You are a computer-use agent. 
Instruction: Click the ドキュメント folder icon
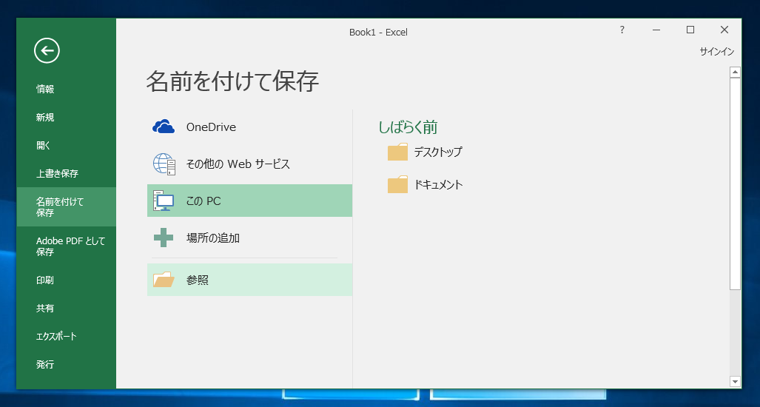tap(397, 185)
